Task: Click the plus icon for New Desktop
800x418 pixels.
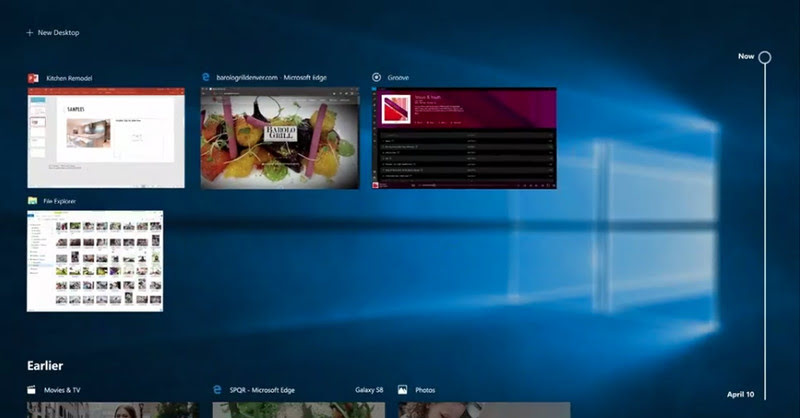Action: [x=30, y=33]
